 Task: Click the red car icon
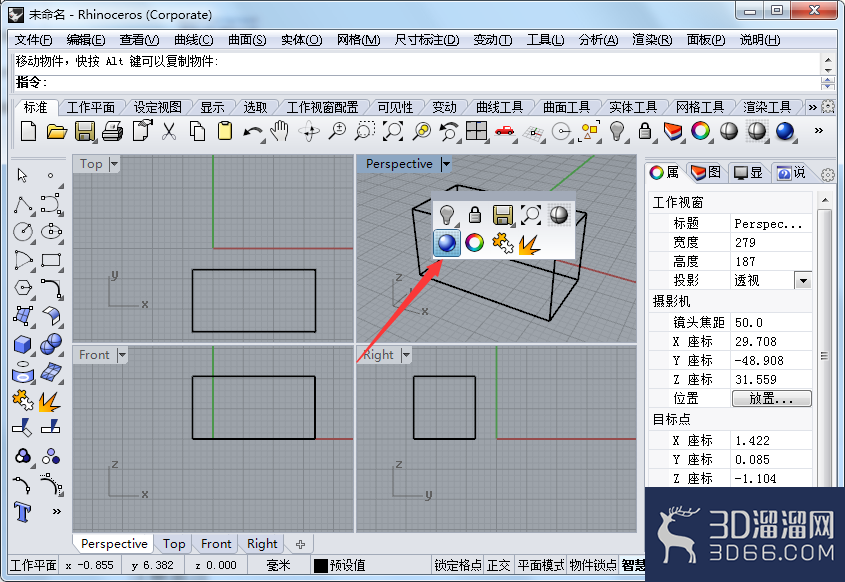point(504,131)
